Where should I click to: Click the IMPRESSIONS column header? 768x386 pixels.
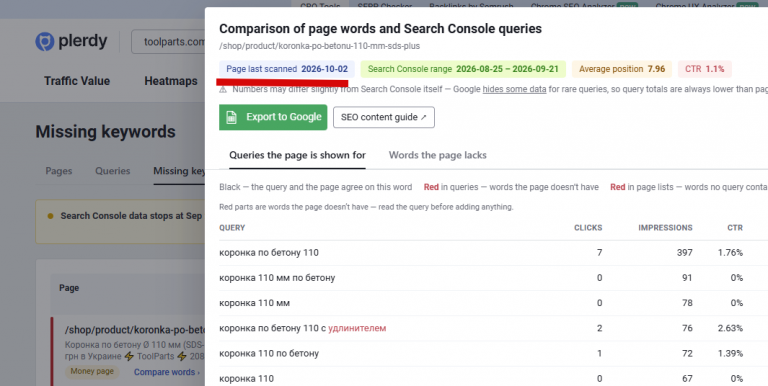[665, 228]
